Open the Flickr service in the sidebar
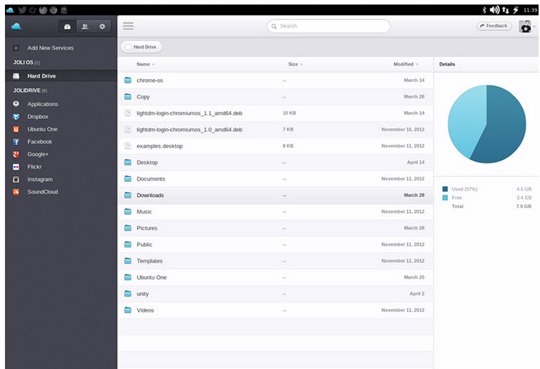The height and width of the screenshot is (369, 540). pos(34,167)
